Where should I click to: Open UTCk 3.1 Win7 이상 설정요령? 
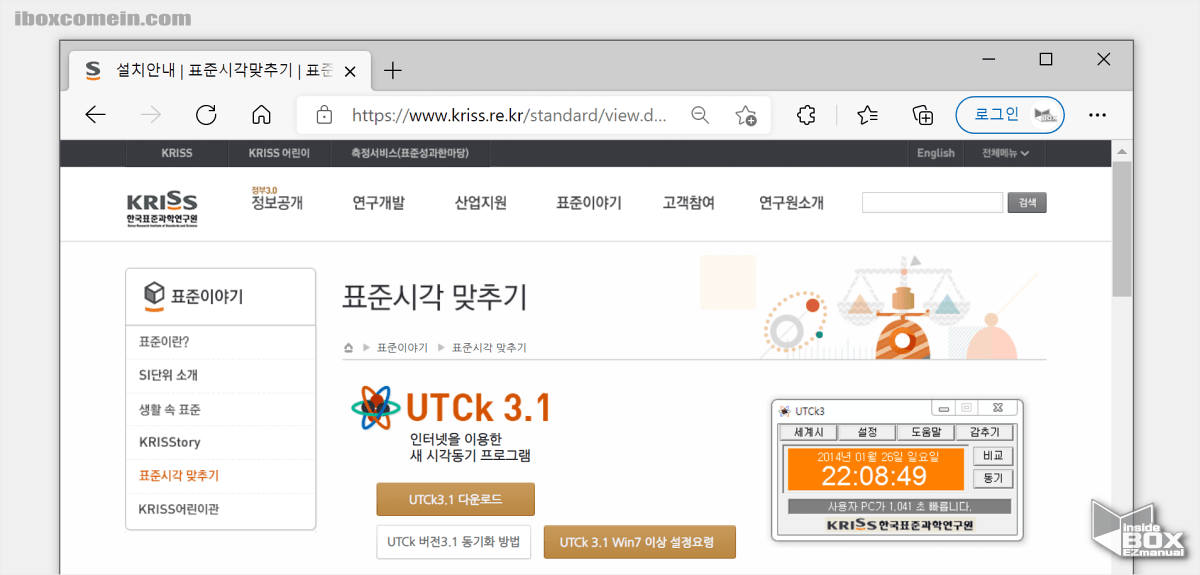(639, 542)
